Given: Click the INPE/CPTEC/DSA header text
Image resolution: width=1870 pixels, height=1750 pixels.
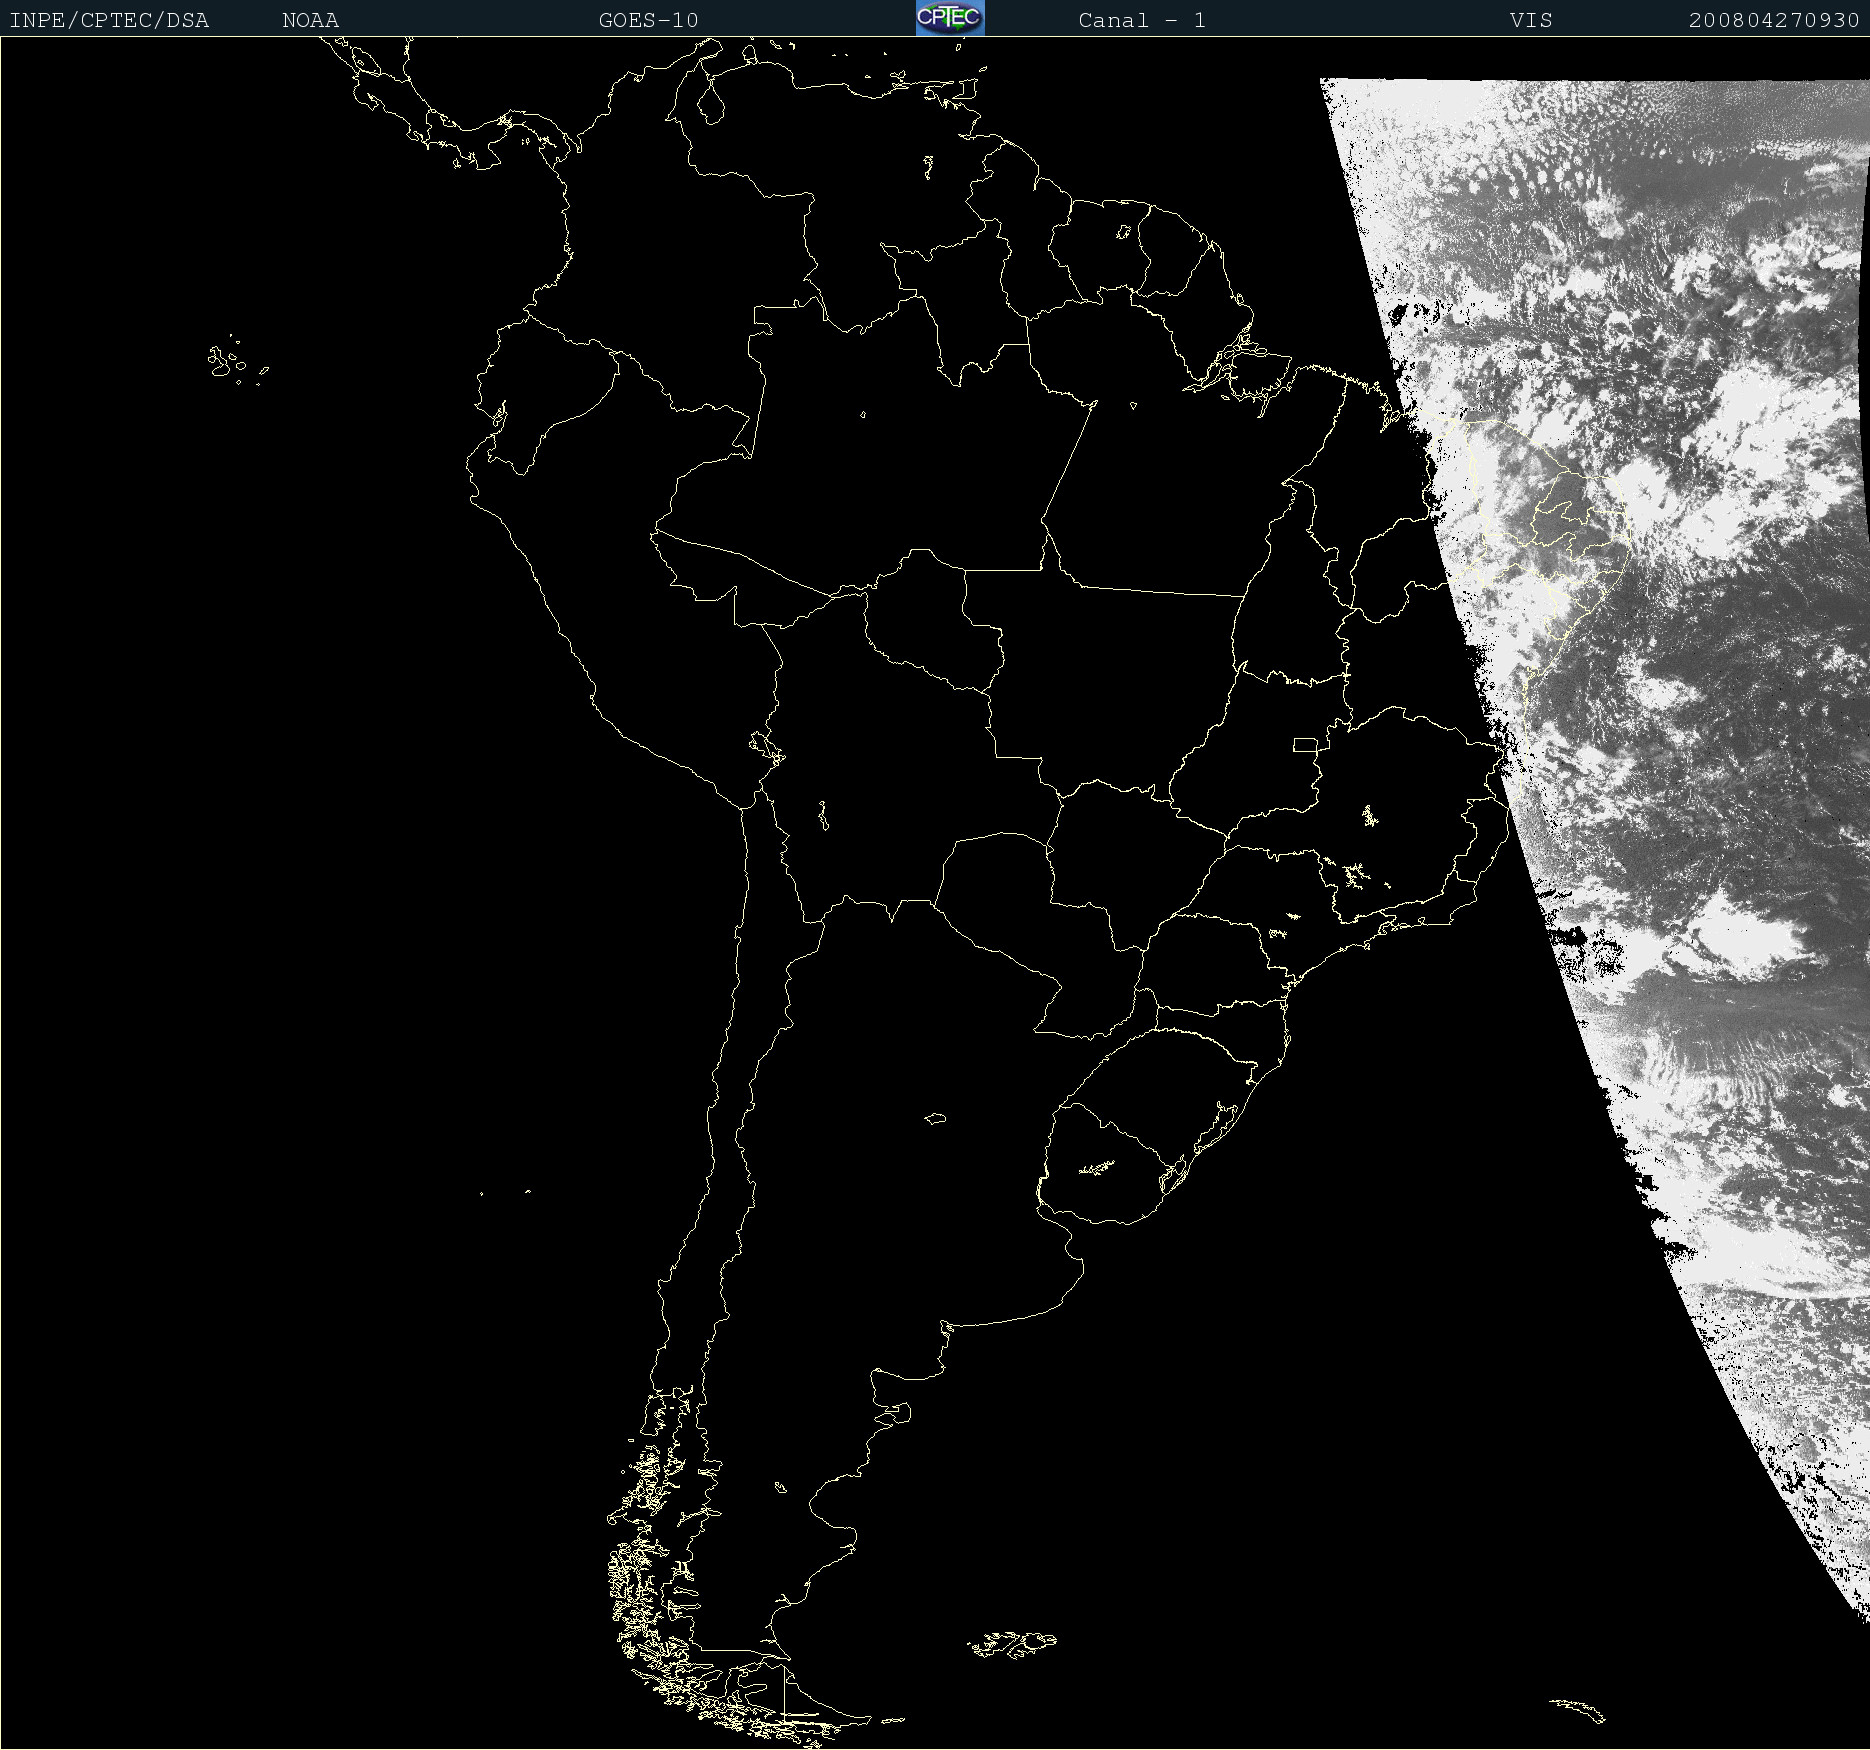Looking at the screenshot, I should click(109, 20).
